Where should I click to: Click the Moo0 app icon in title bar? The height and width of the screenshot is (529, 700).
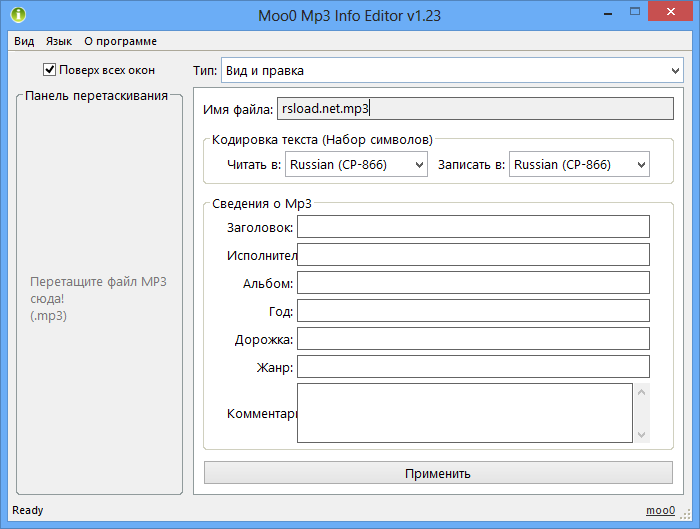tap(18, 15)
